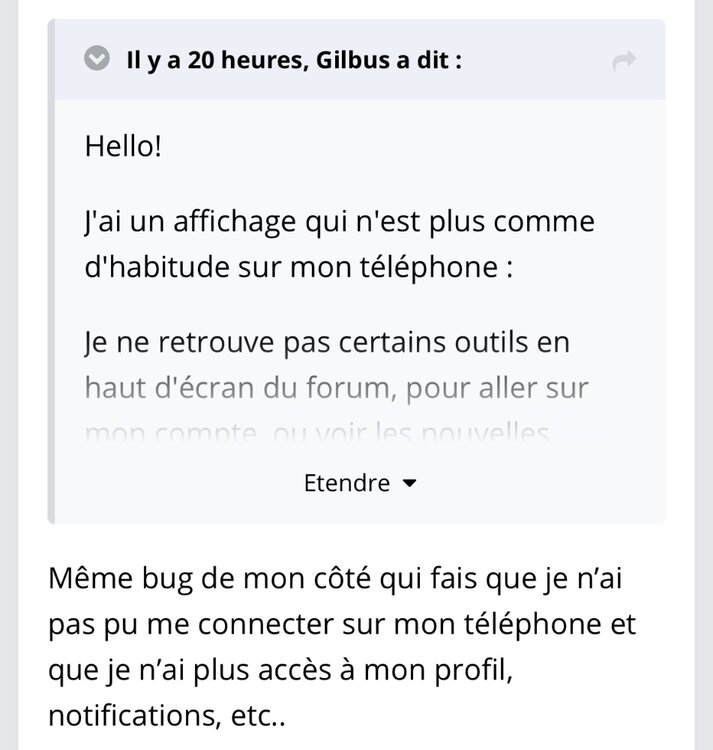
Task: Click the go-to-original-post arrow icon
Action: coord(624,62)
